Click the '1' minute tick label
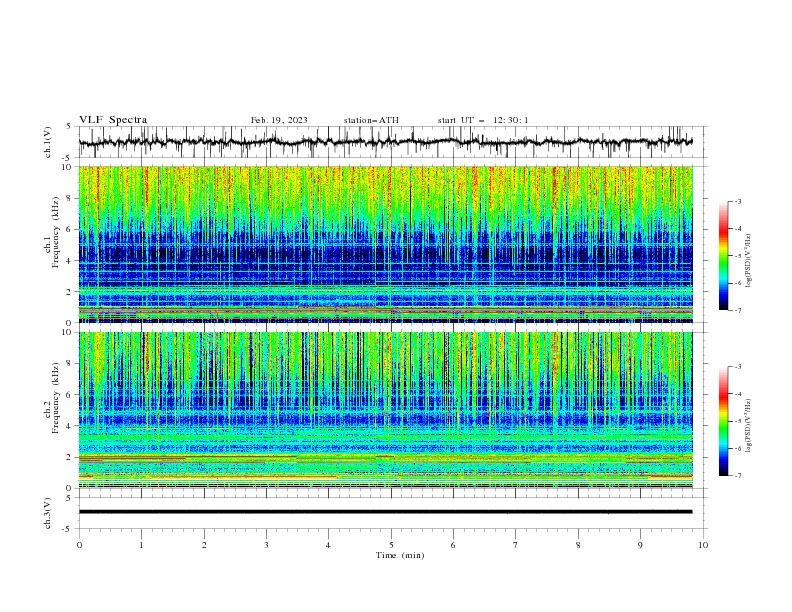792x612 pixels. click(x=141, y=545)
